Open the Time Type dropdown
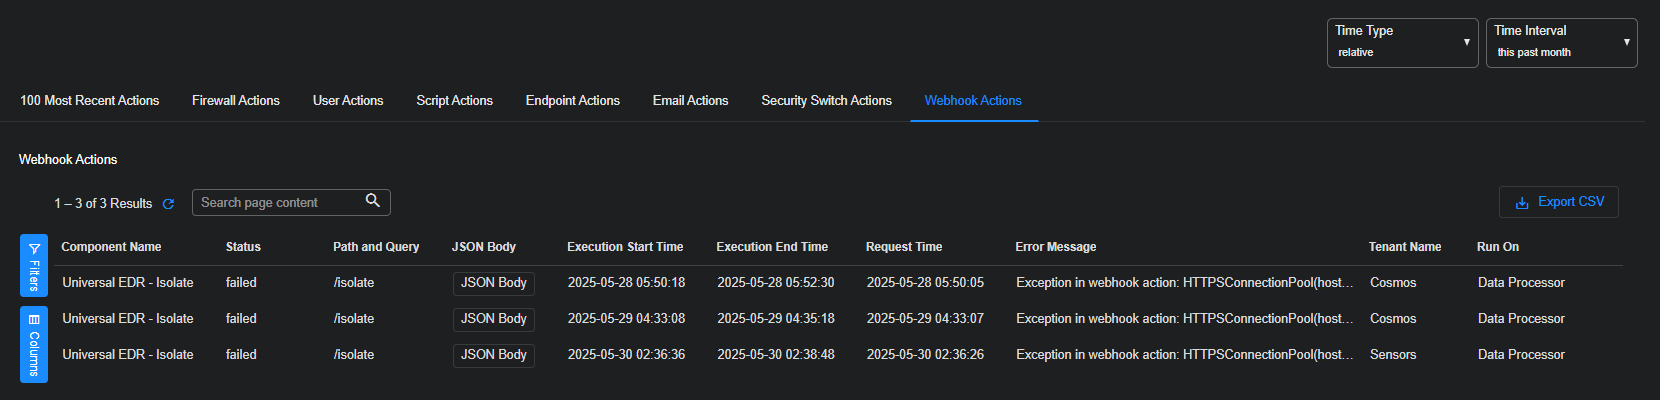 pyautogui.click(x=1402, y=43)
